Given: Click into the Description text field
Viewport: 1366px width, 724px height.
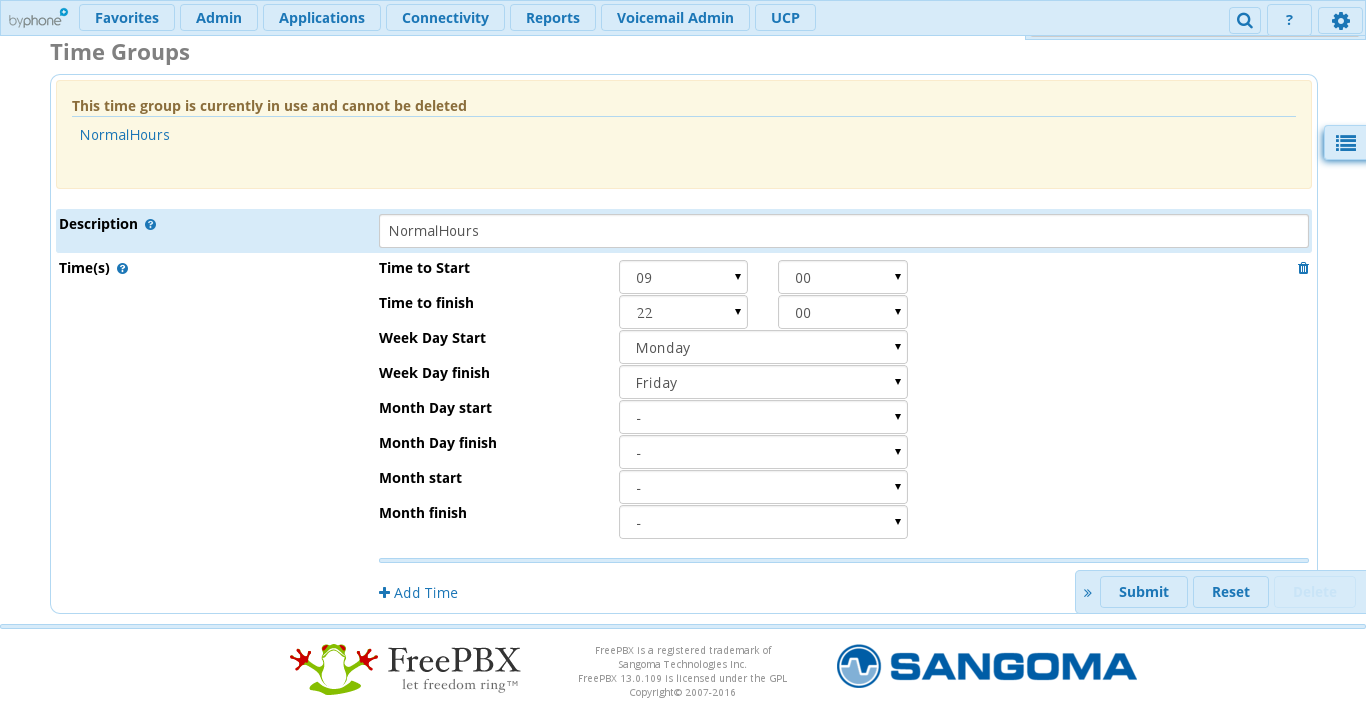Looking at the screenshot, I should pos(843,231).
